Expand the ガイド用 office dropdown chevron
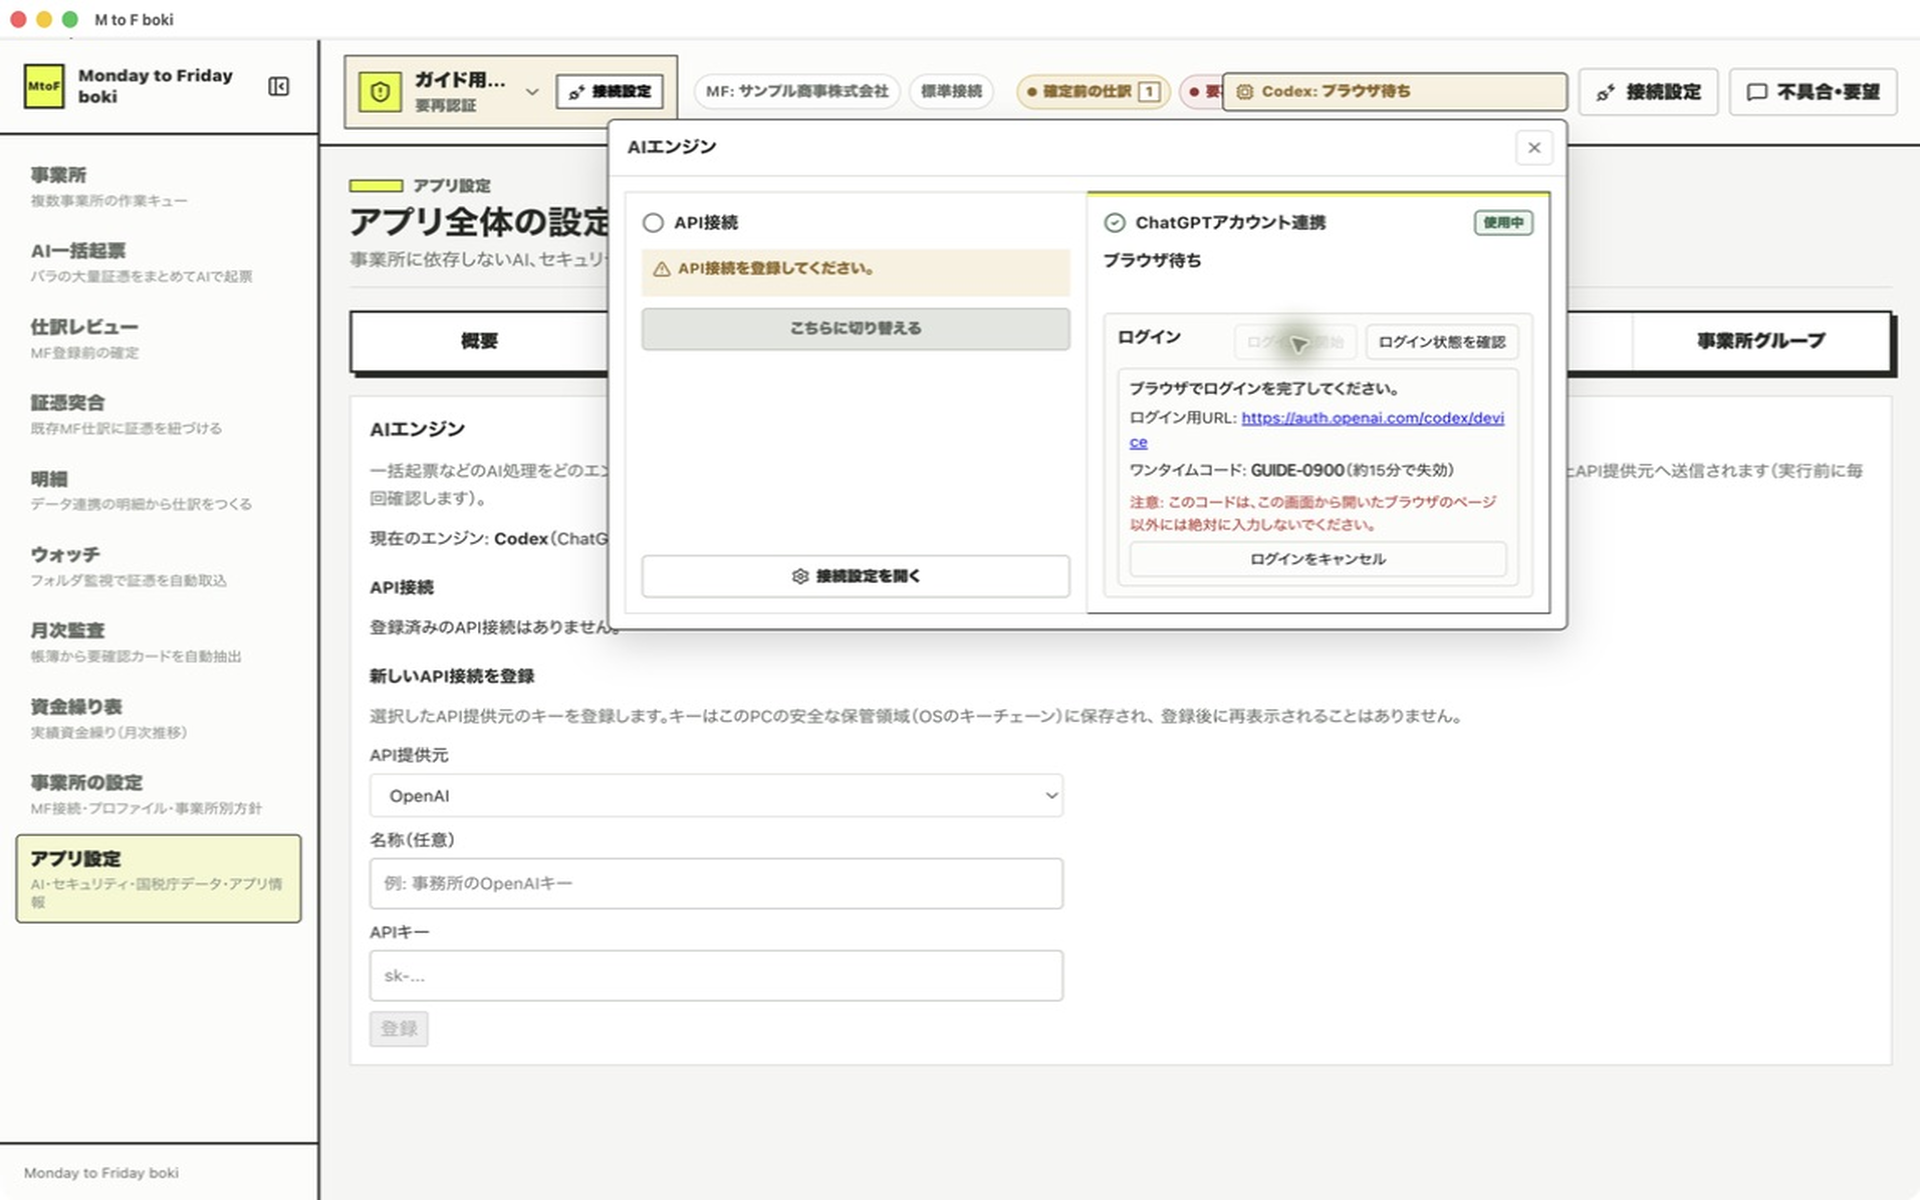 pos(532,92)
